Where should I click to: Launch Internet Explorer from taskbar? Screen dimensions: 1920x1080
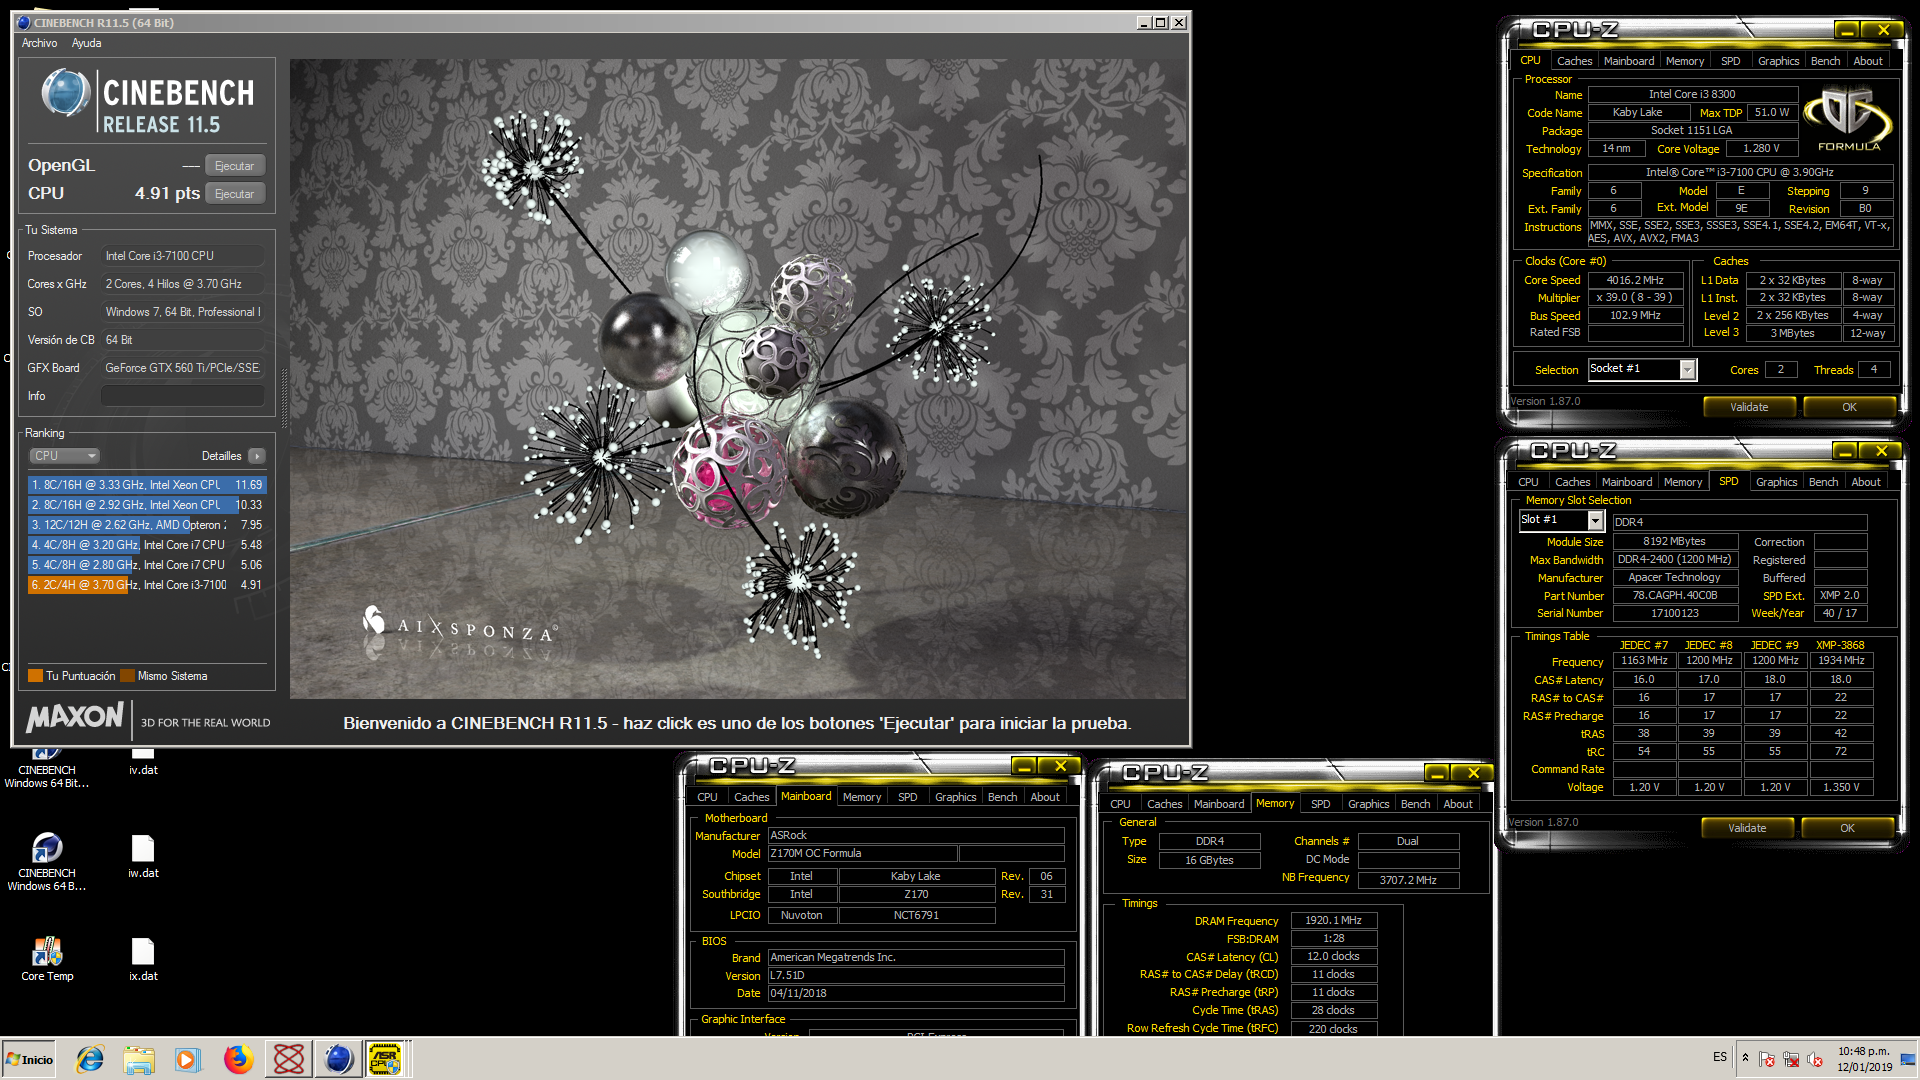(x=90, y=1059)
